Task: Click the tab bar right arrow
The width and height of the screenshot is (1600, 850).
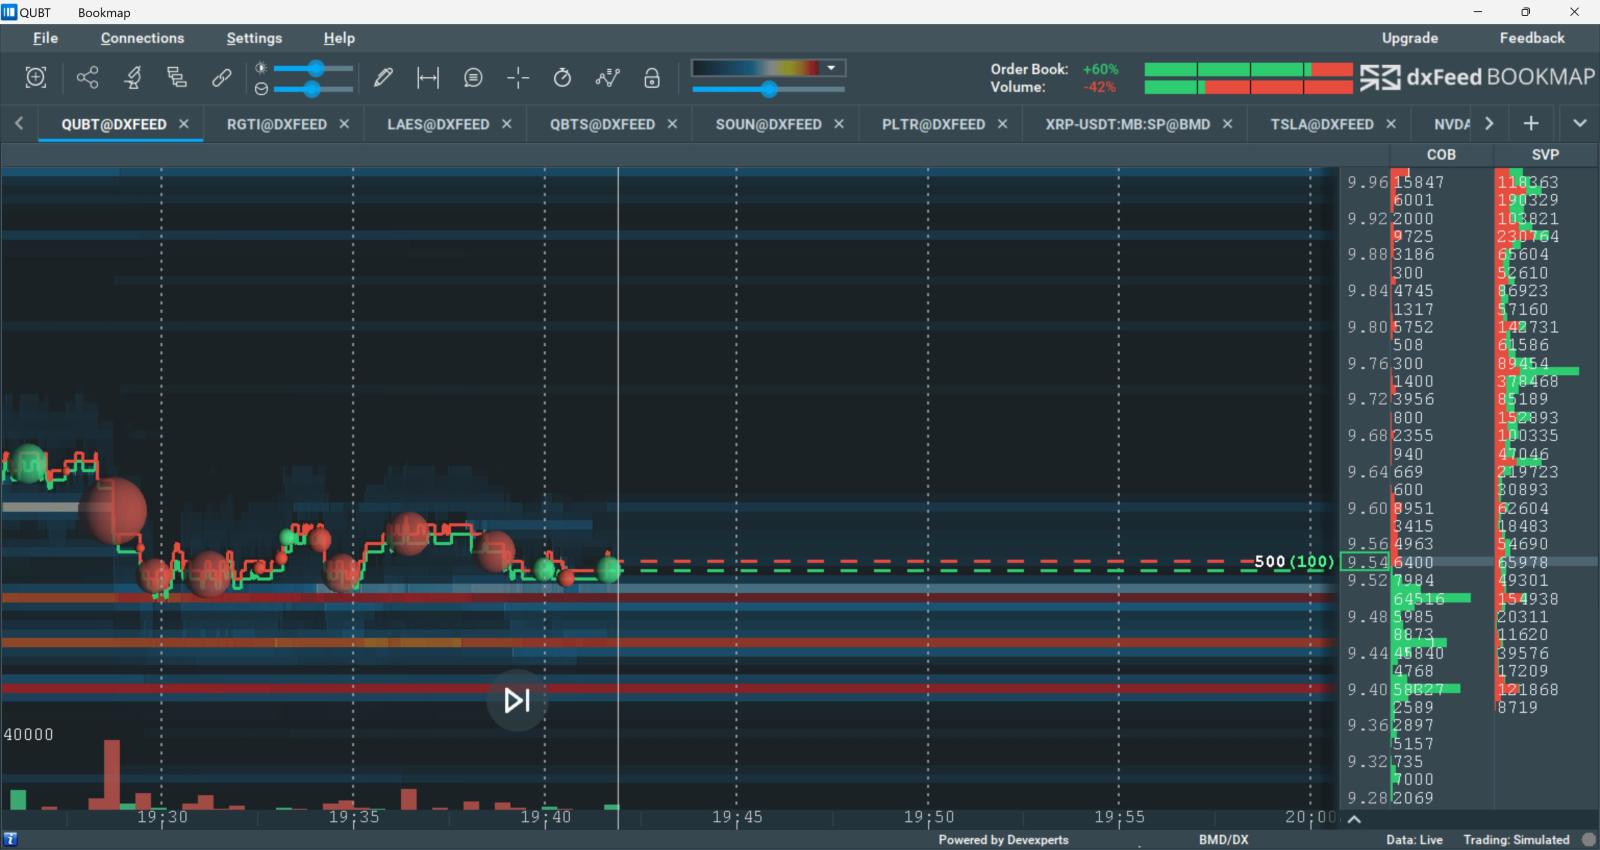Action: (x=1489, y=123)
